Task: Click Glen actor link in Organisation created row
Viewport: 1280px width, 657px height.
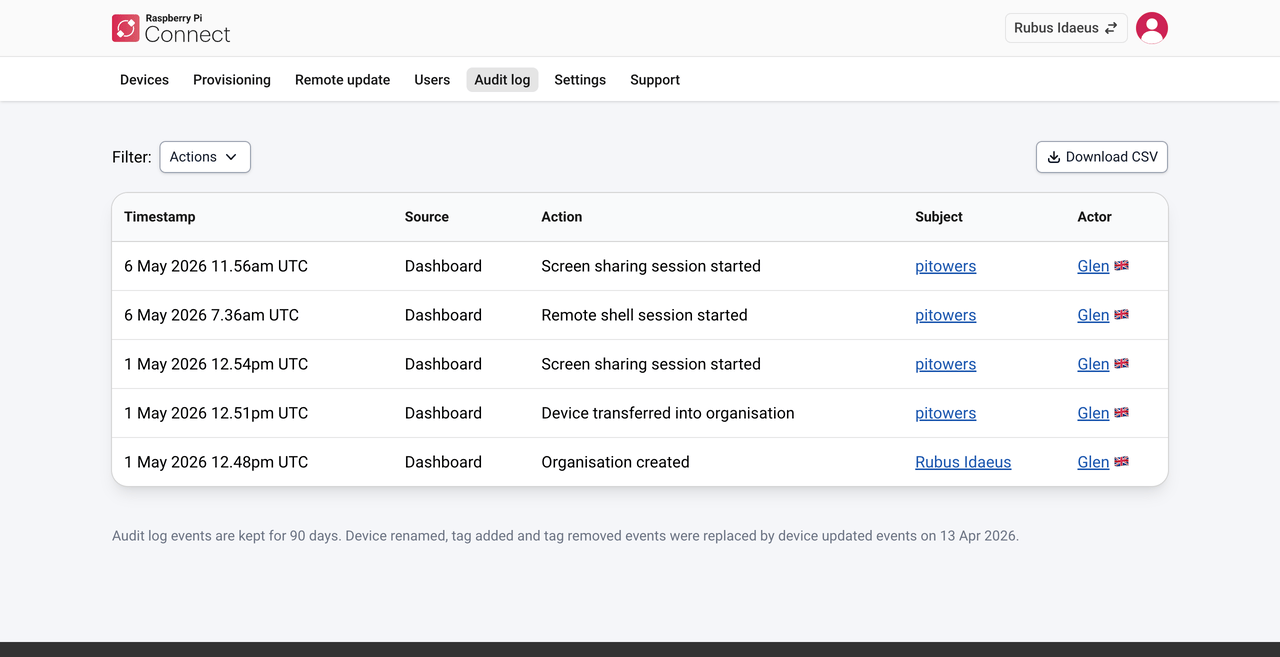Action: point(1093,462)
